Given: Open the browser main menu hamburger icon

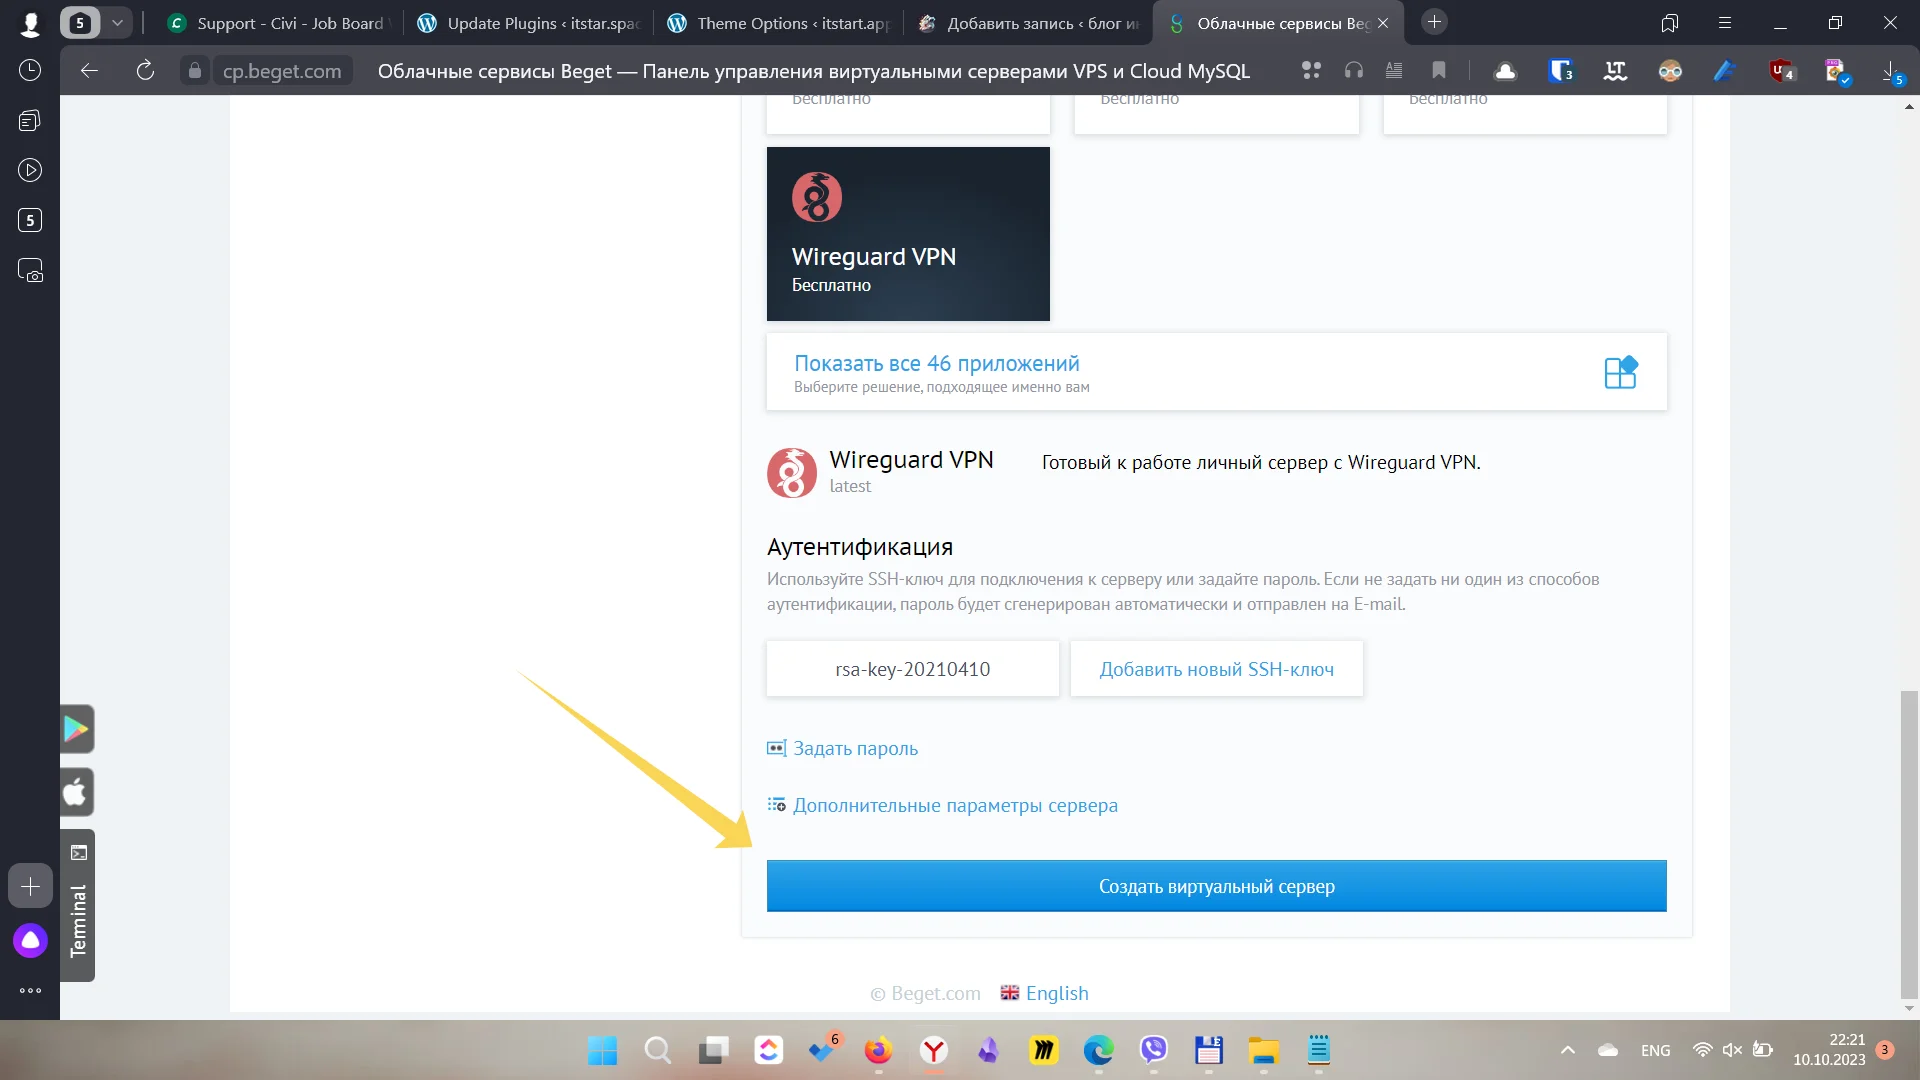Looking at the screenshot, I should point(1725,23).
